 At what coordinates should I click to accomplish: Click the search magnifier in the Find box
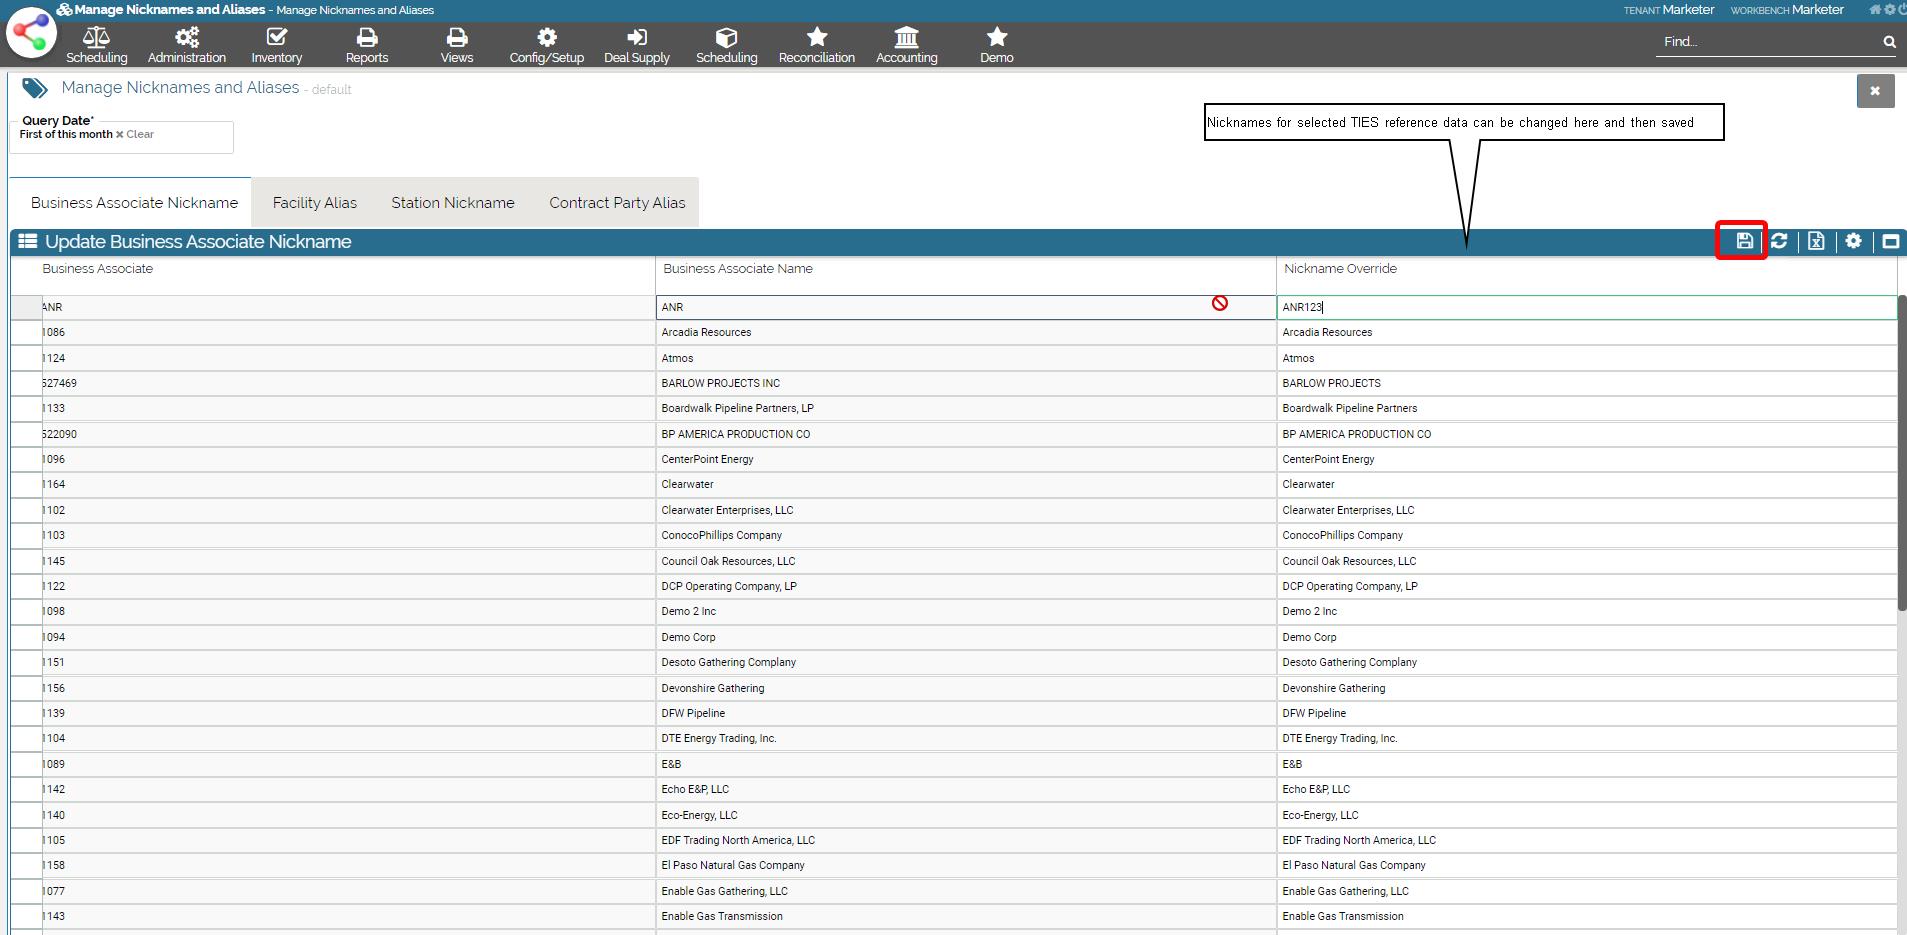(1889, 42)
